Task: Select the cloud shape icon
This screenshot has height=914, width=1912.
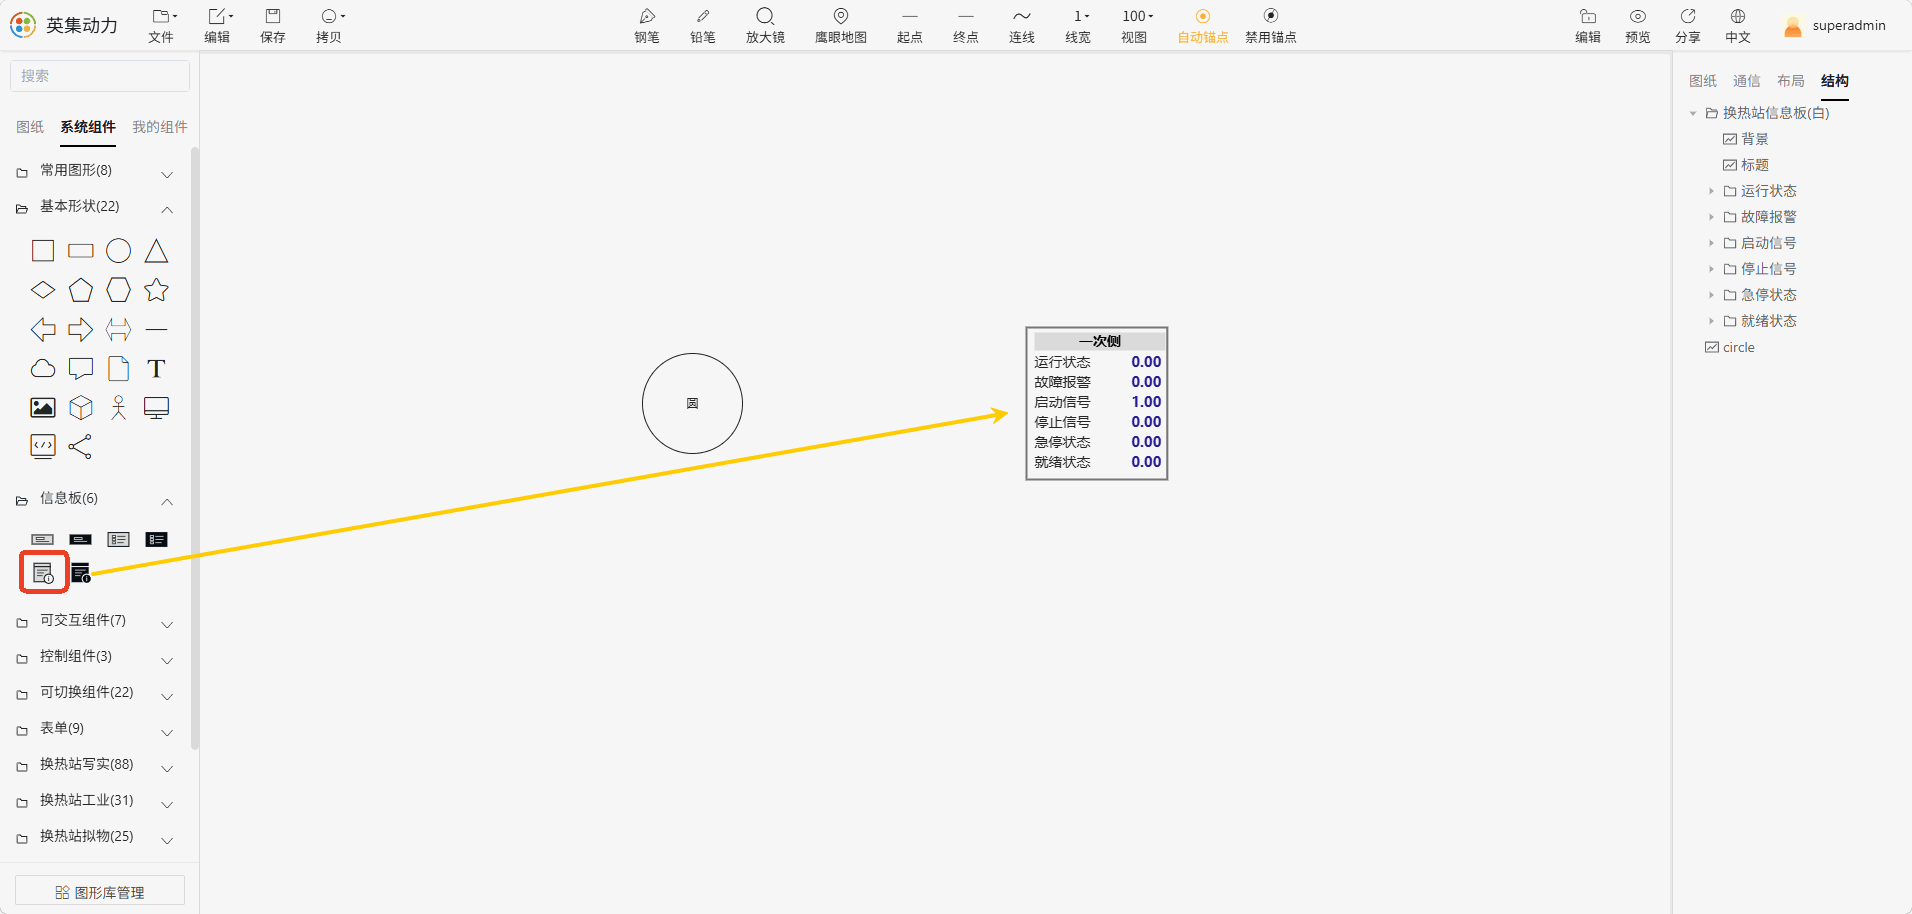Action: 43,368
